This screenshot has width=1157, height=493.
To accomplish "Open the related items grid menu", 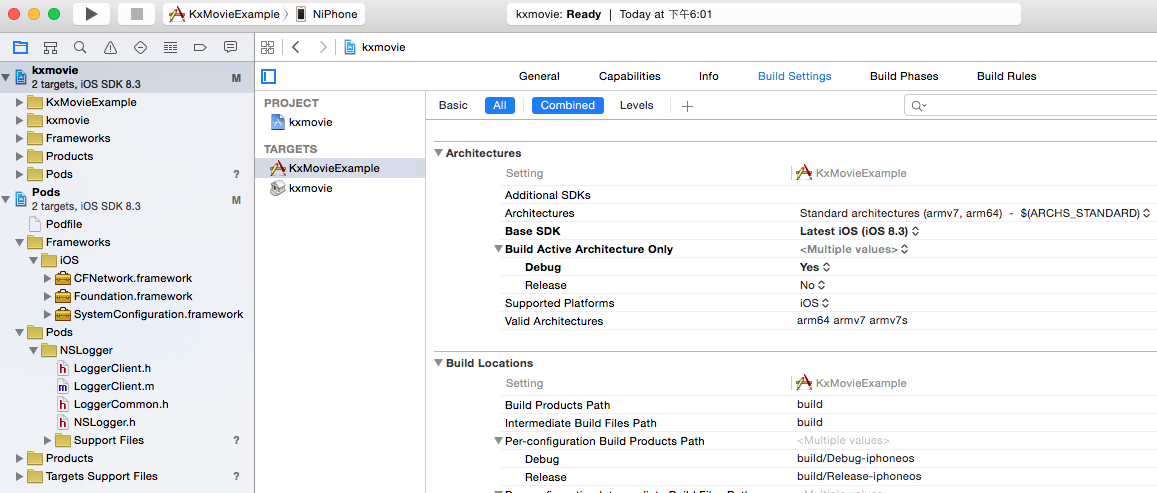I will coord(268,47).
